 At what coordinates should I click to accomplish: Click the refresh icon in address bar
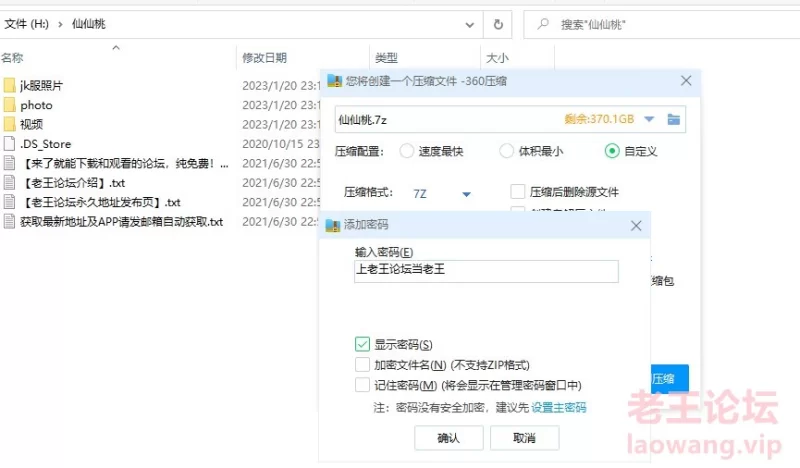[498, 24]
